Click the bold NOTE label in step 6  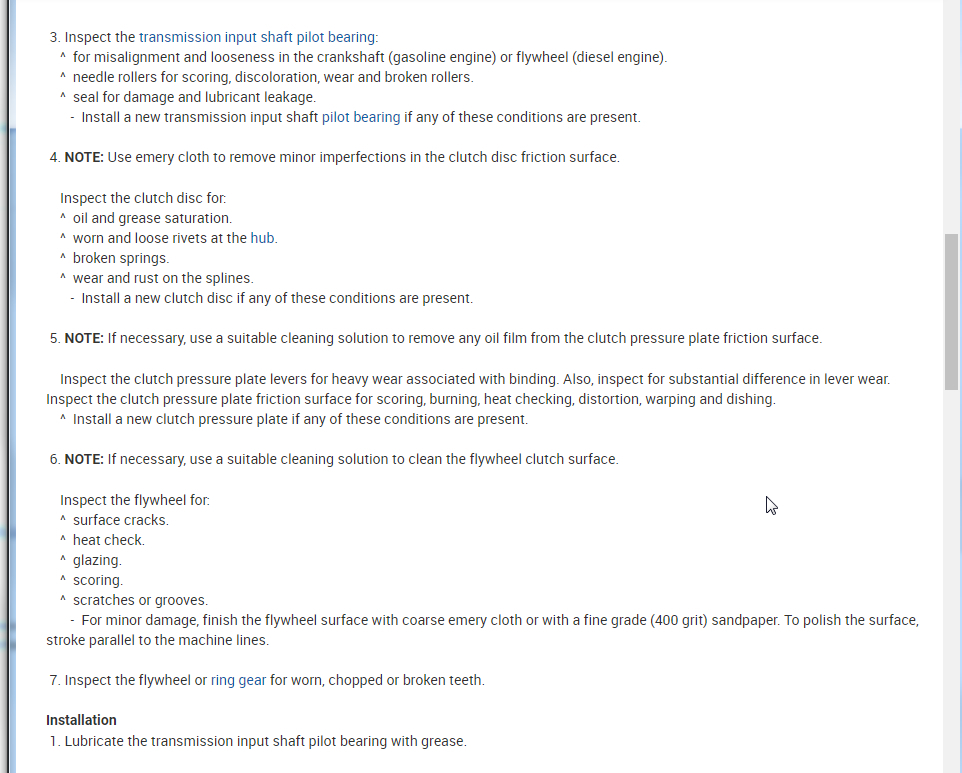coord(84,459)
